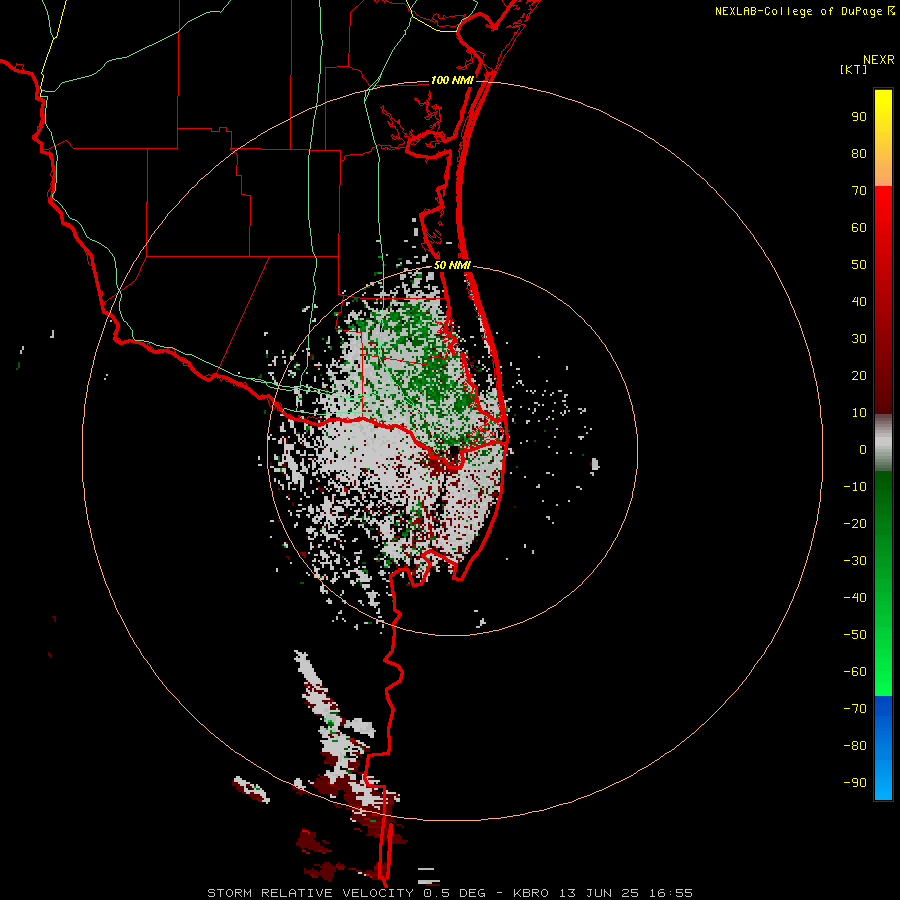Click the 20 value on the velocity scale
The height and width of the screenshot is (900, 900).
pos(859,375)
